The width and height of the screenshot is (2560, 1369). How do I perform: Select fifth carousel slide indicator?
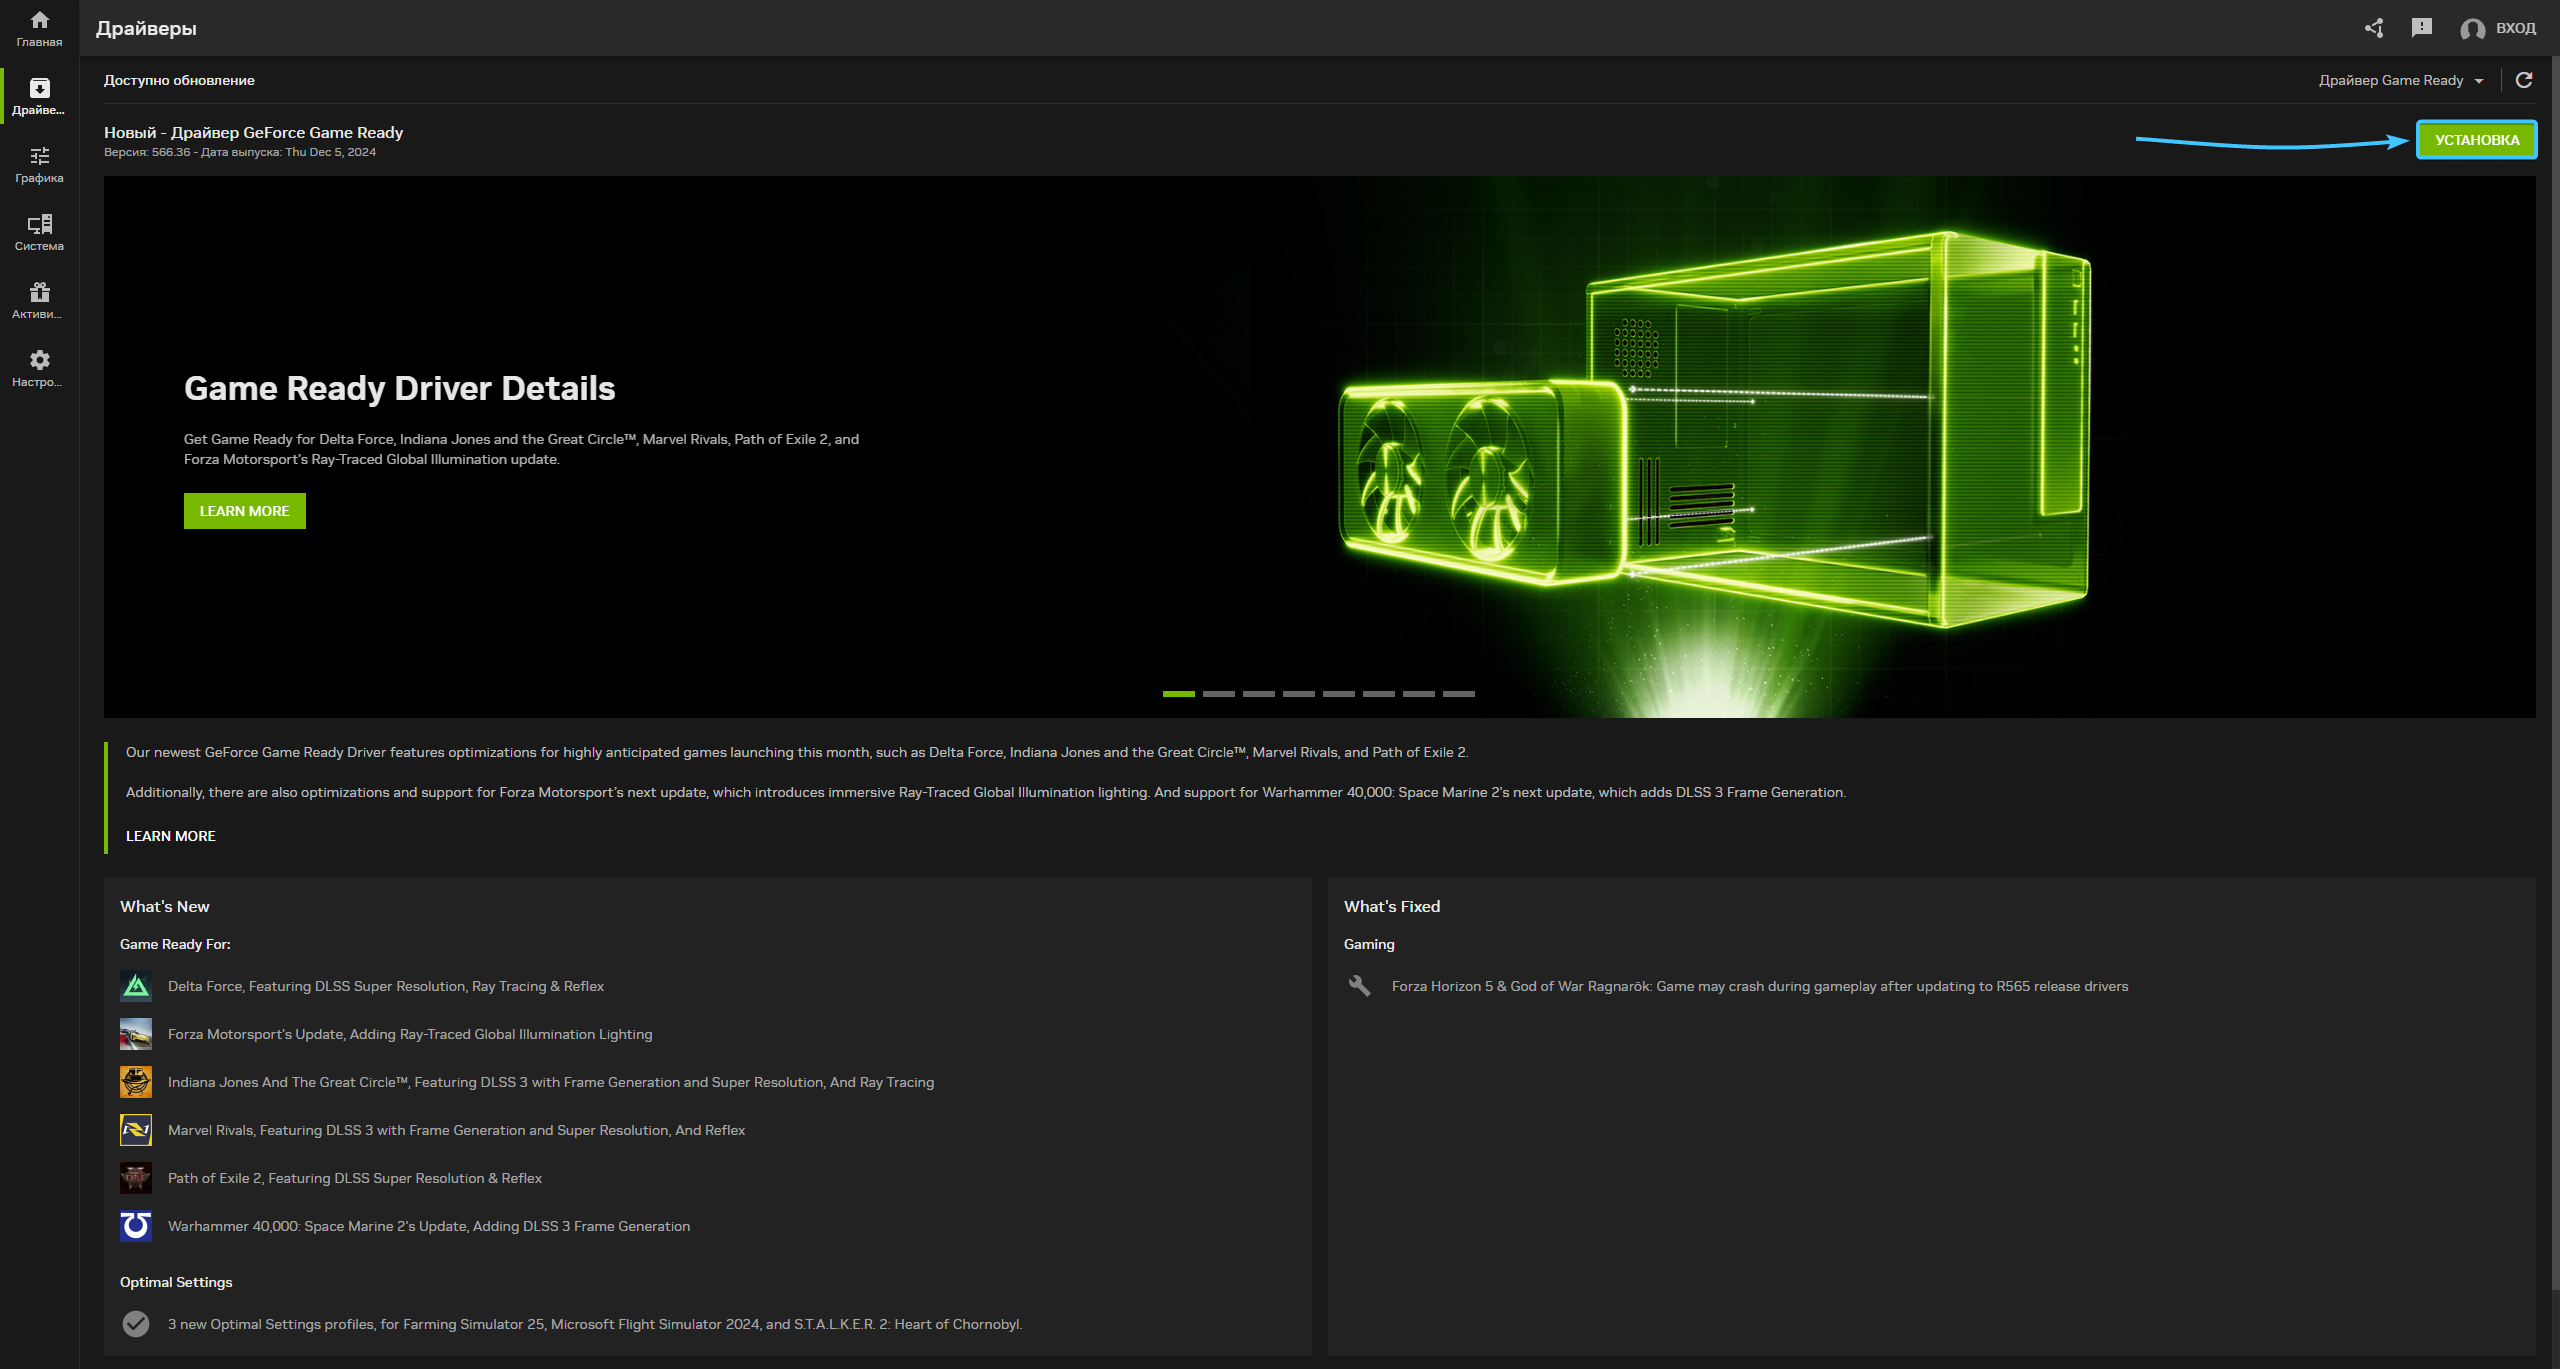[x=1339, y=693]
